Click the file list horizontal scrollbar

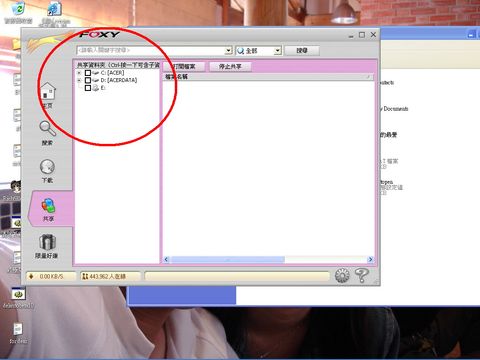pos(268,259)
